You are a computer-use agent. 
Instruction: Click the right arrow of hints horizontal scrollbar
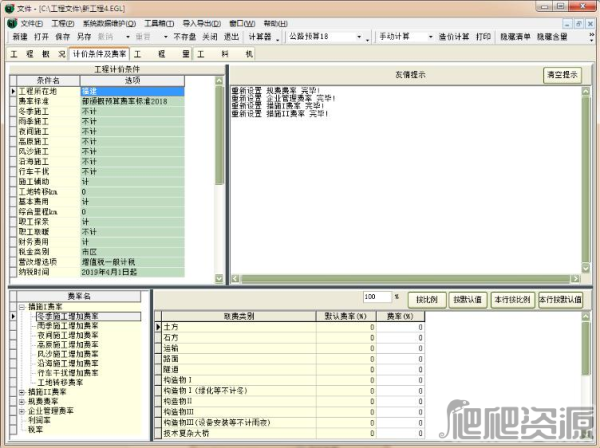tap(575, 279)
